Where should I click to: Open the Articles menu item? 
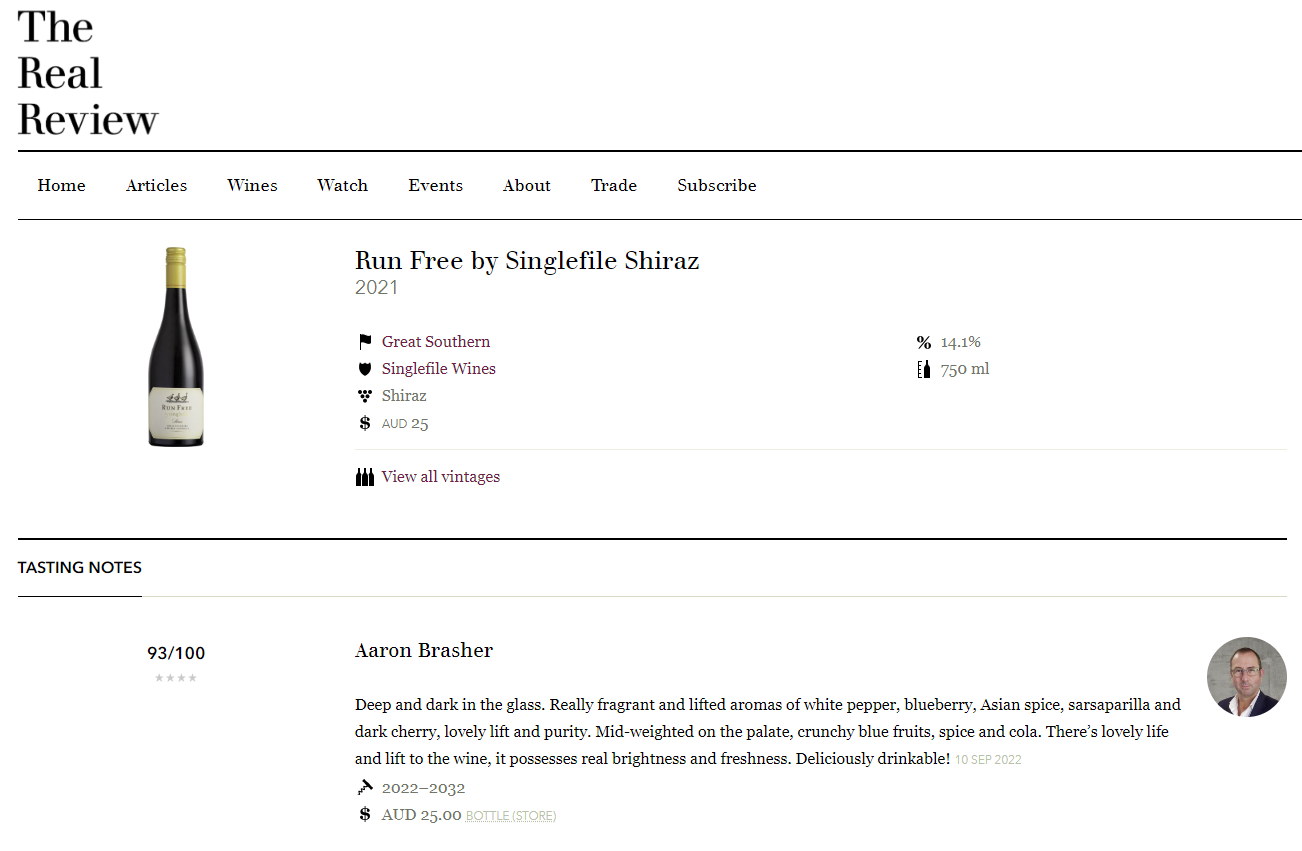coord(156,185)
